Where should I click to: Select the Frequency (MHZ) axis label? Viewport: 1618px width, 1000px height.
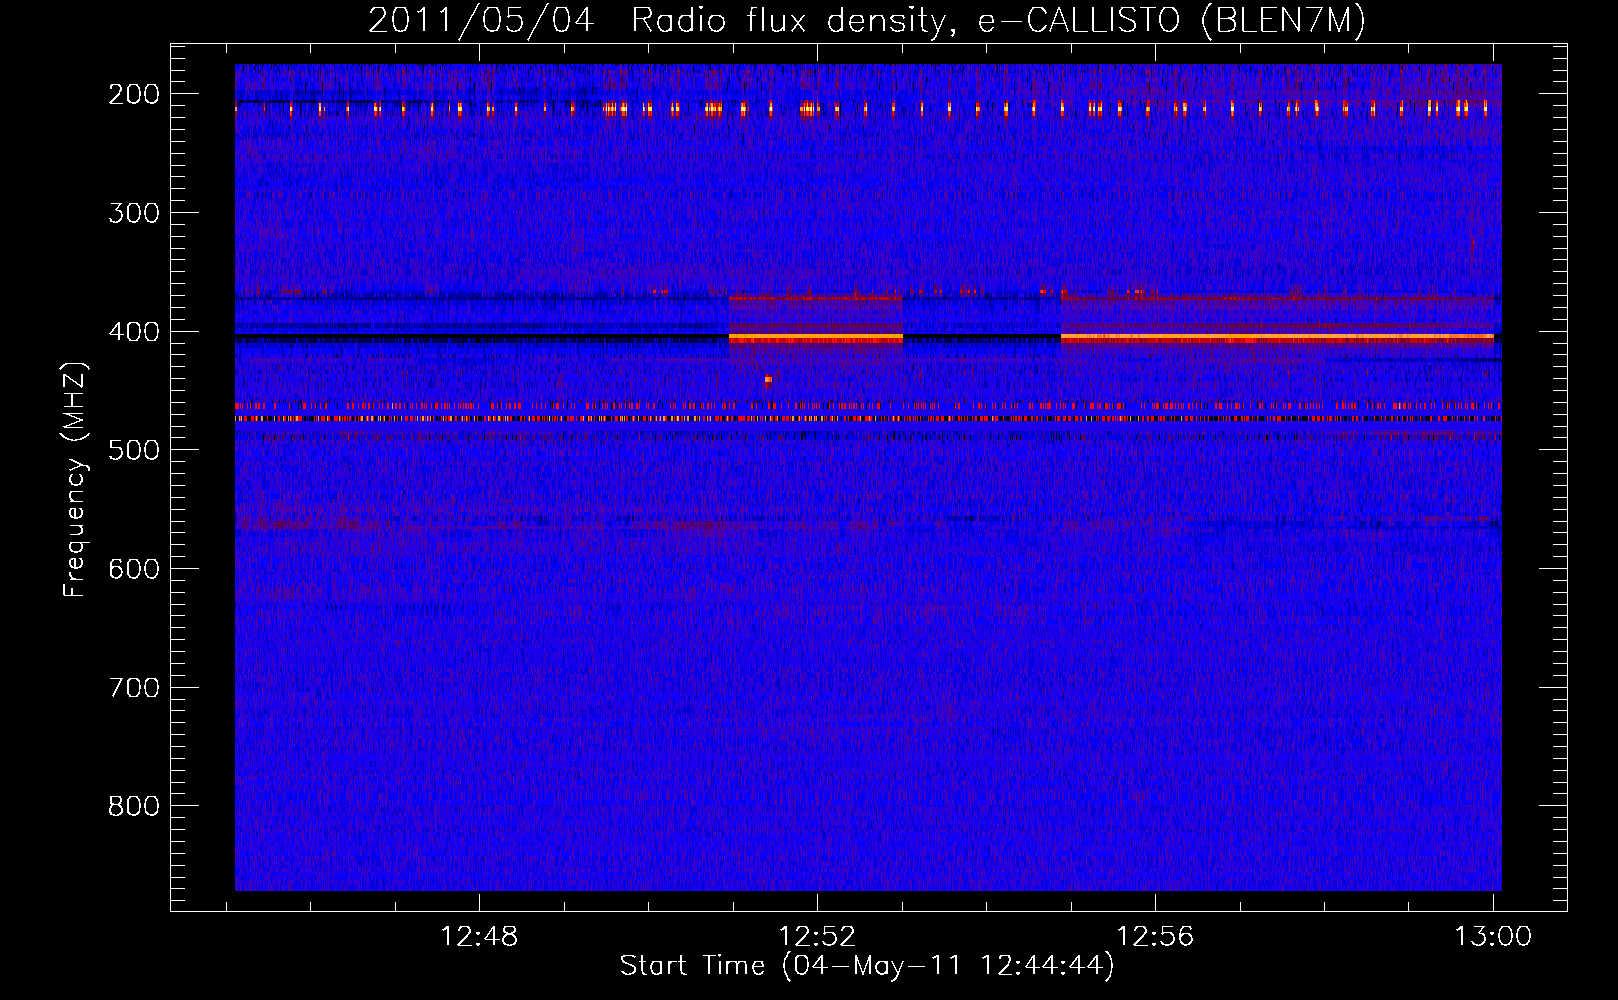click(x=75, y=479)
